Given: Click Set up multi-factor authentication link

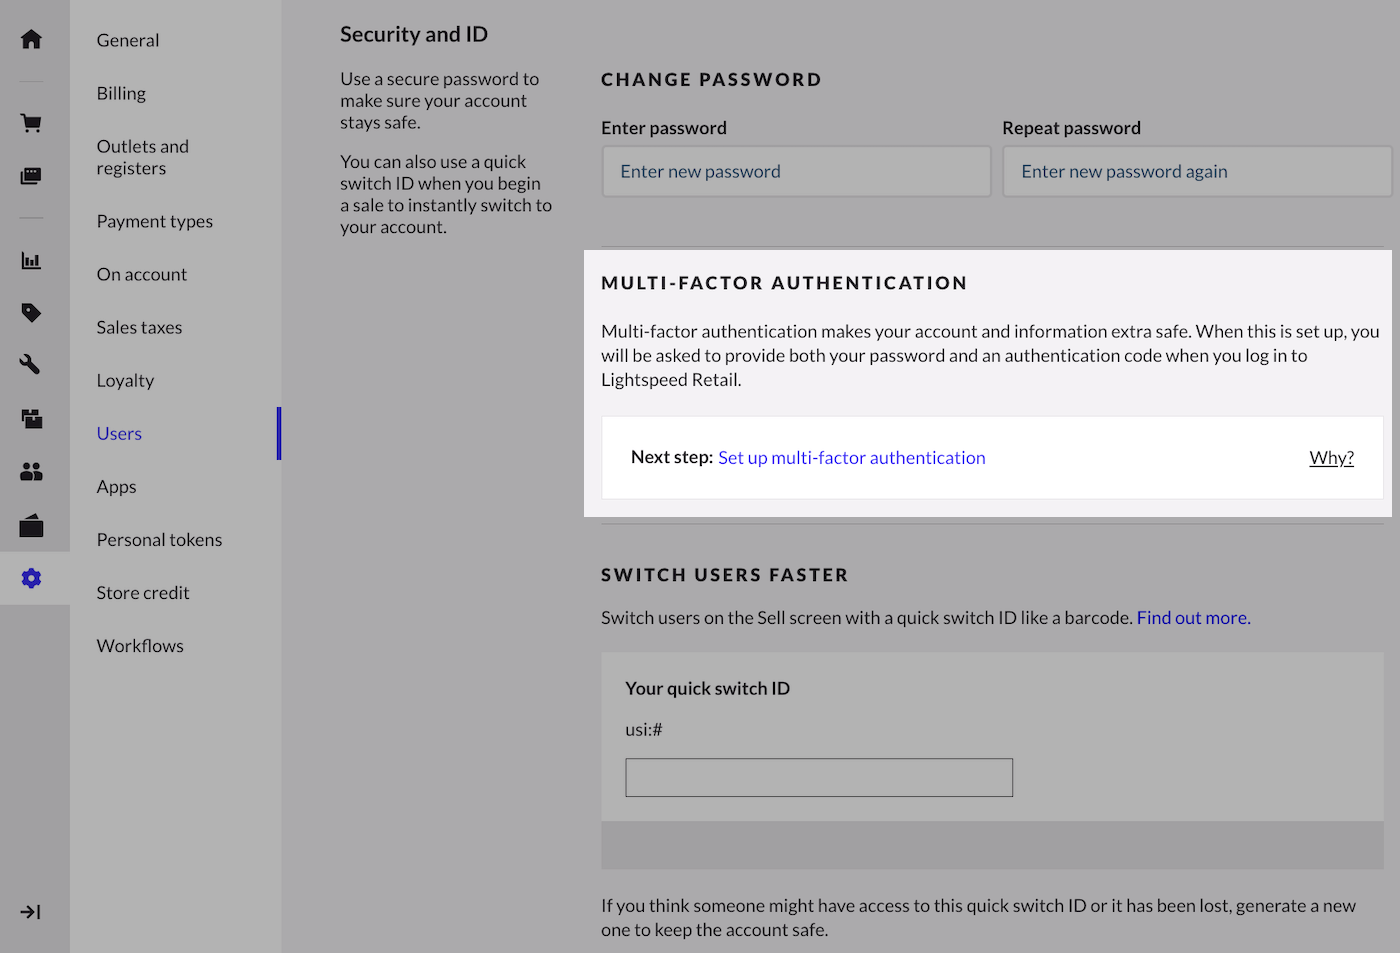Looking at the screenshot, I should pyautogui.click(x=851, y=458).
